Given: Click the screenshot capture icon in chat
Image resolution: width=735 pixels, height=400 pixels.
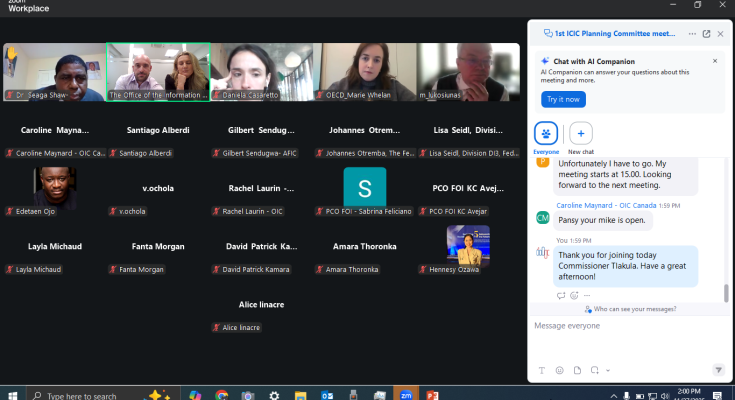Looking at the screenshot, I should point(593,370).
